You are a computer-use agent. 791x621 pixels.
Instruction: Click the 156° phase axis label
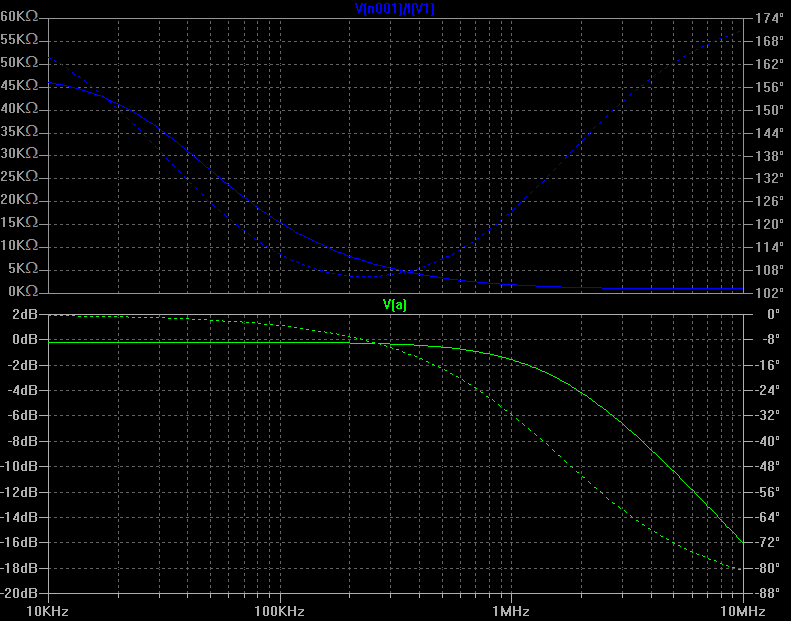[769, 87]
